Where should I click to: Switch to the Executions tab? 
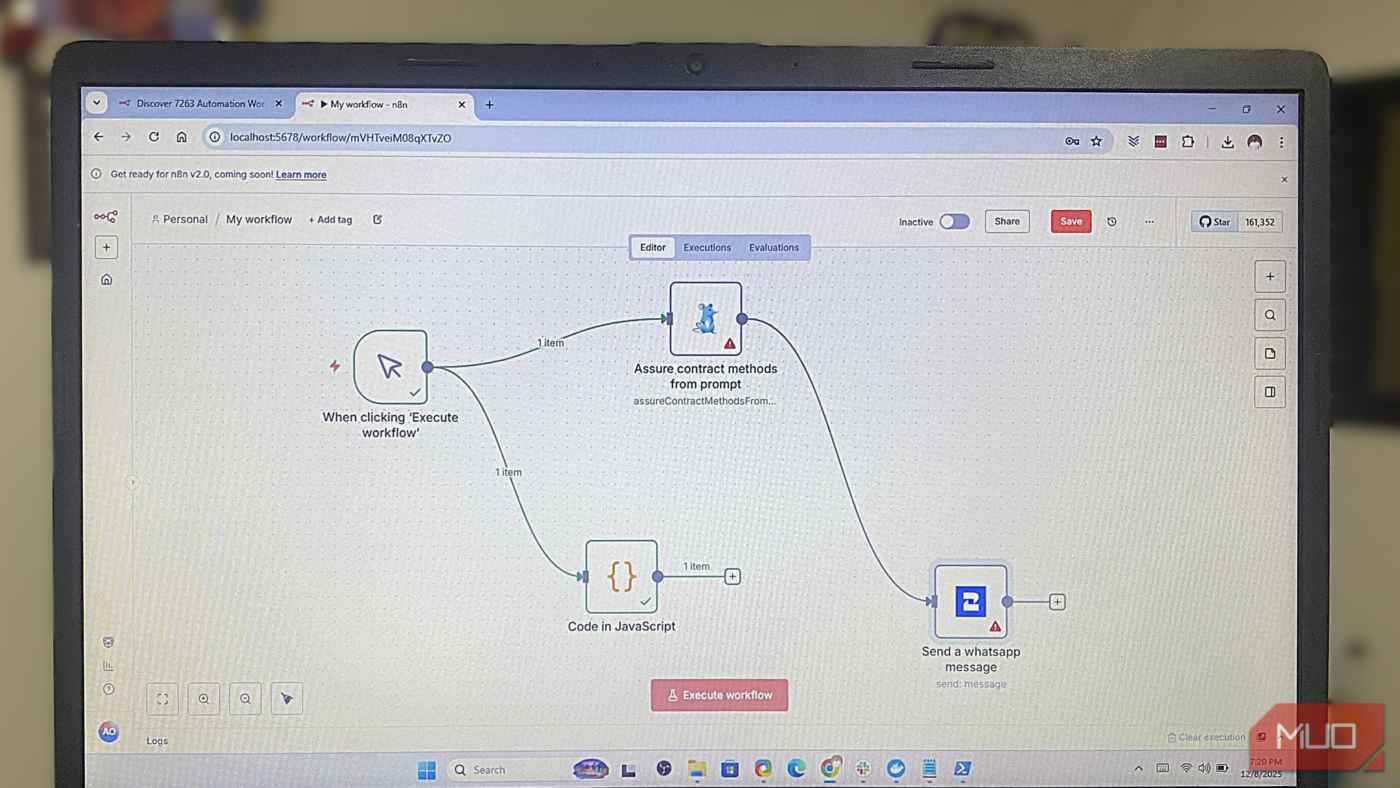point(707,247)
